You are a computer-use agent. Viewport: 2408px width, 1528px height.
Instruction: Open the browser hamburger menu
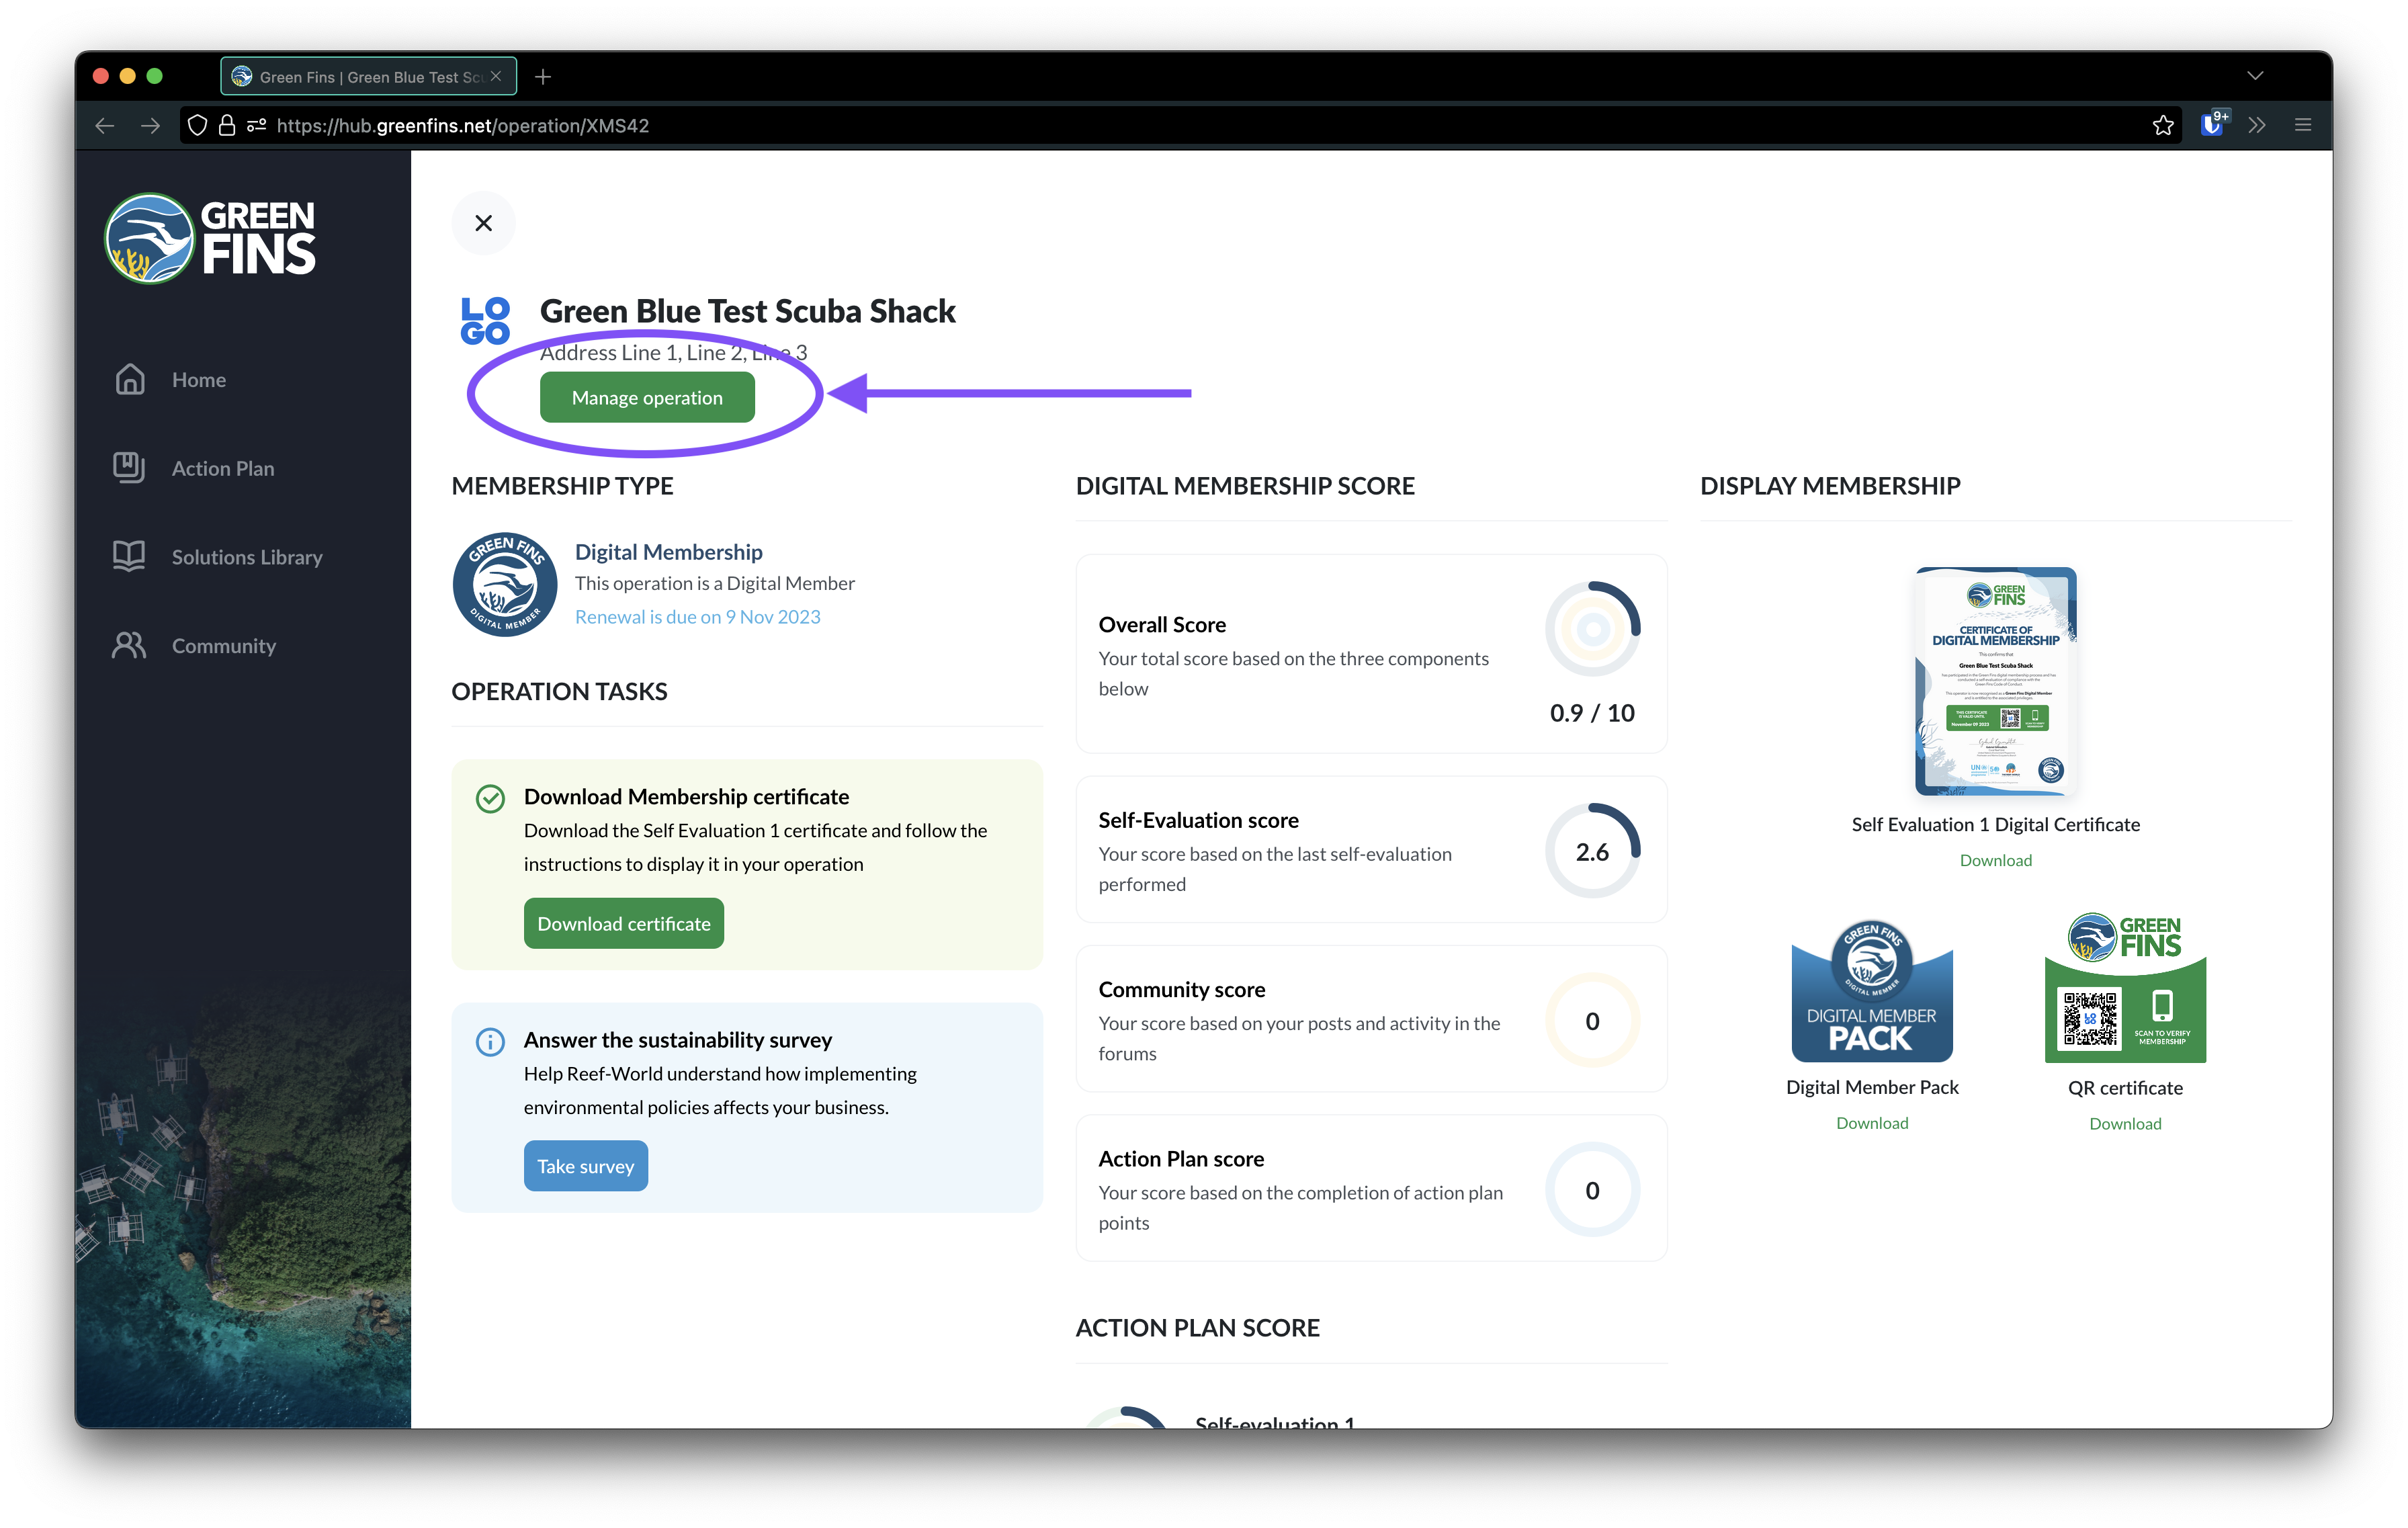2303,126
